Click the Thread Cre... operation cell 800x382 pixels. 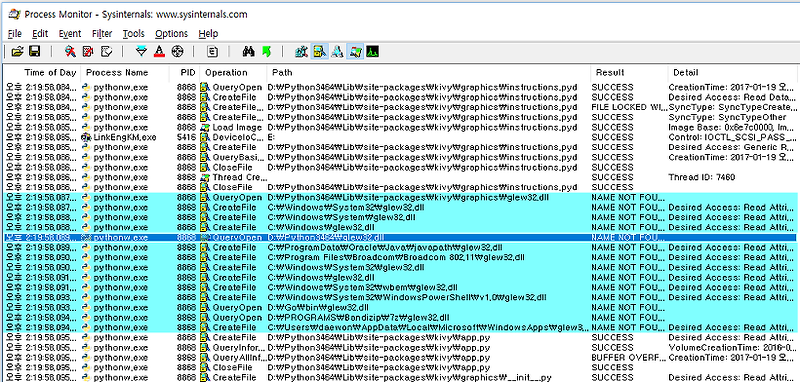tap(239, 177)
